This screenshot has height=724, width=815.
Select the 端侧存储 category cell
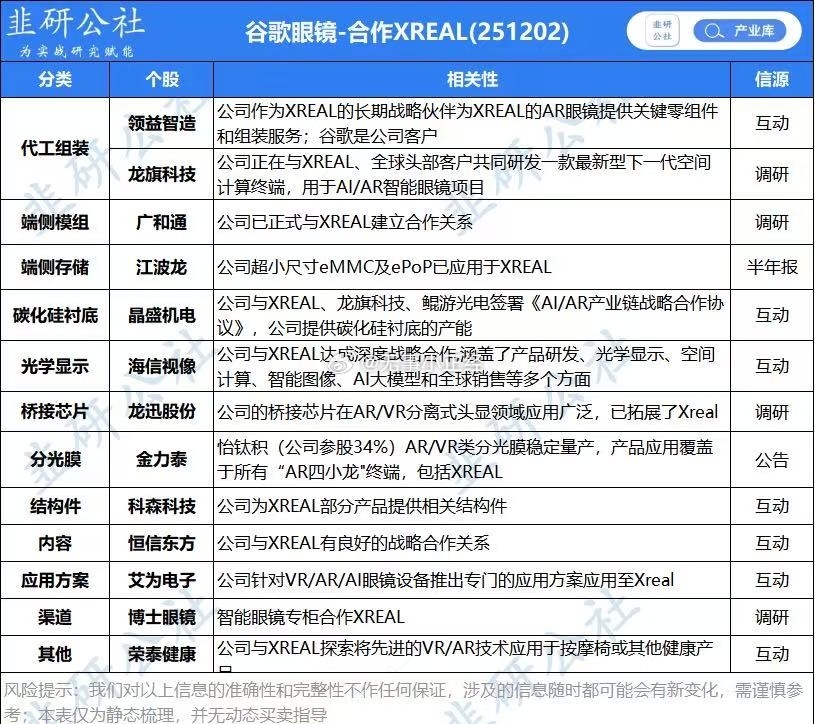point(55,267)
